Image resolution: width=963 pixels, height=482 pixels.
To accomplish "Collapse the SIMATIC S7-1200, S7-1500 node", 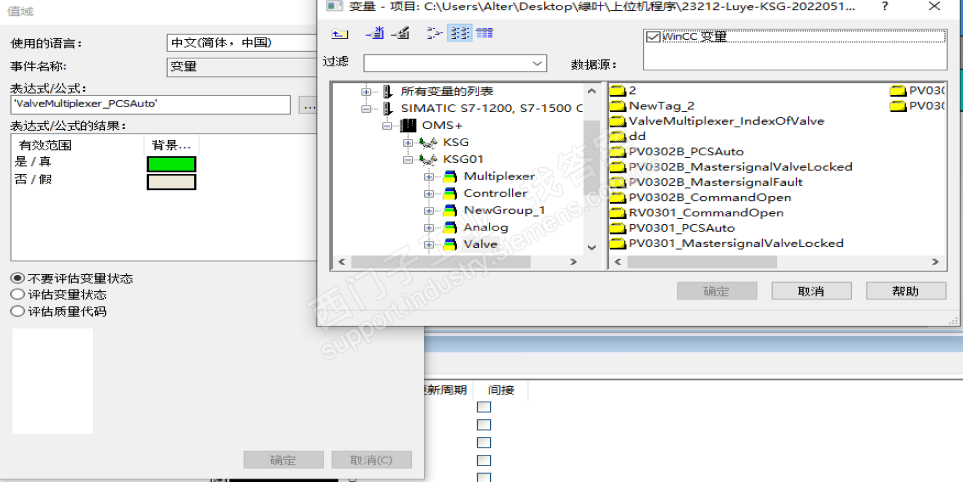I will [367, 109].
